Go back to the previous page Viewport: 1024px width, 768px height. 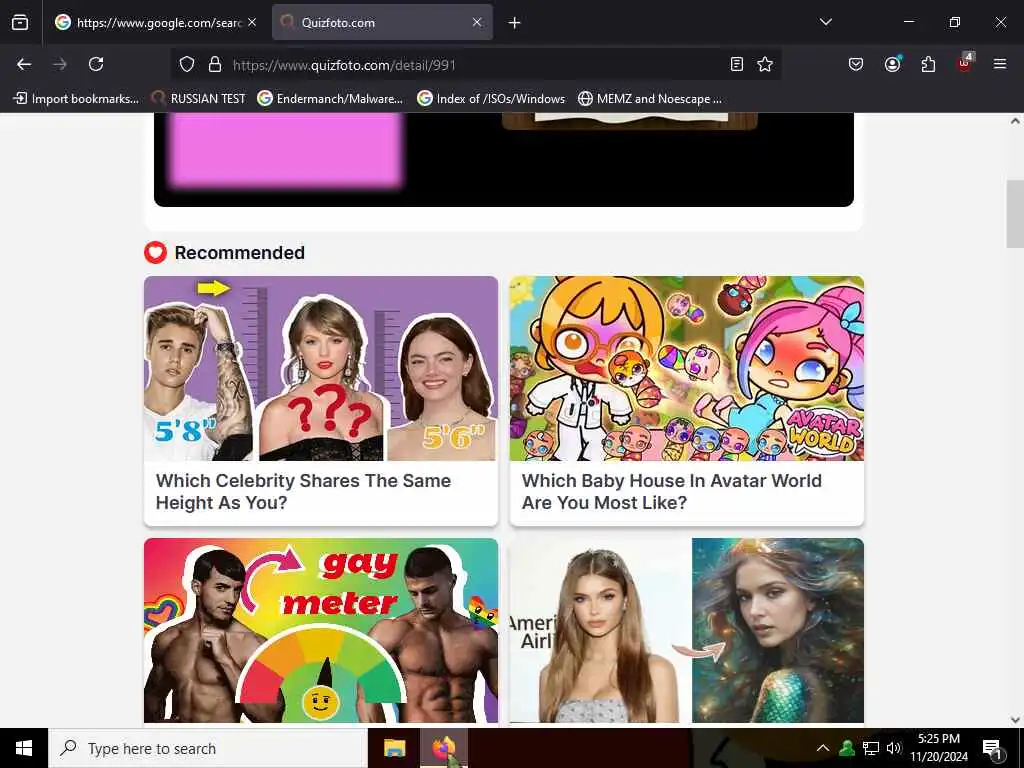coord(24,64)
